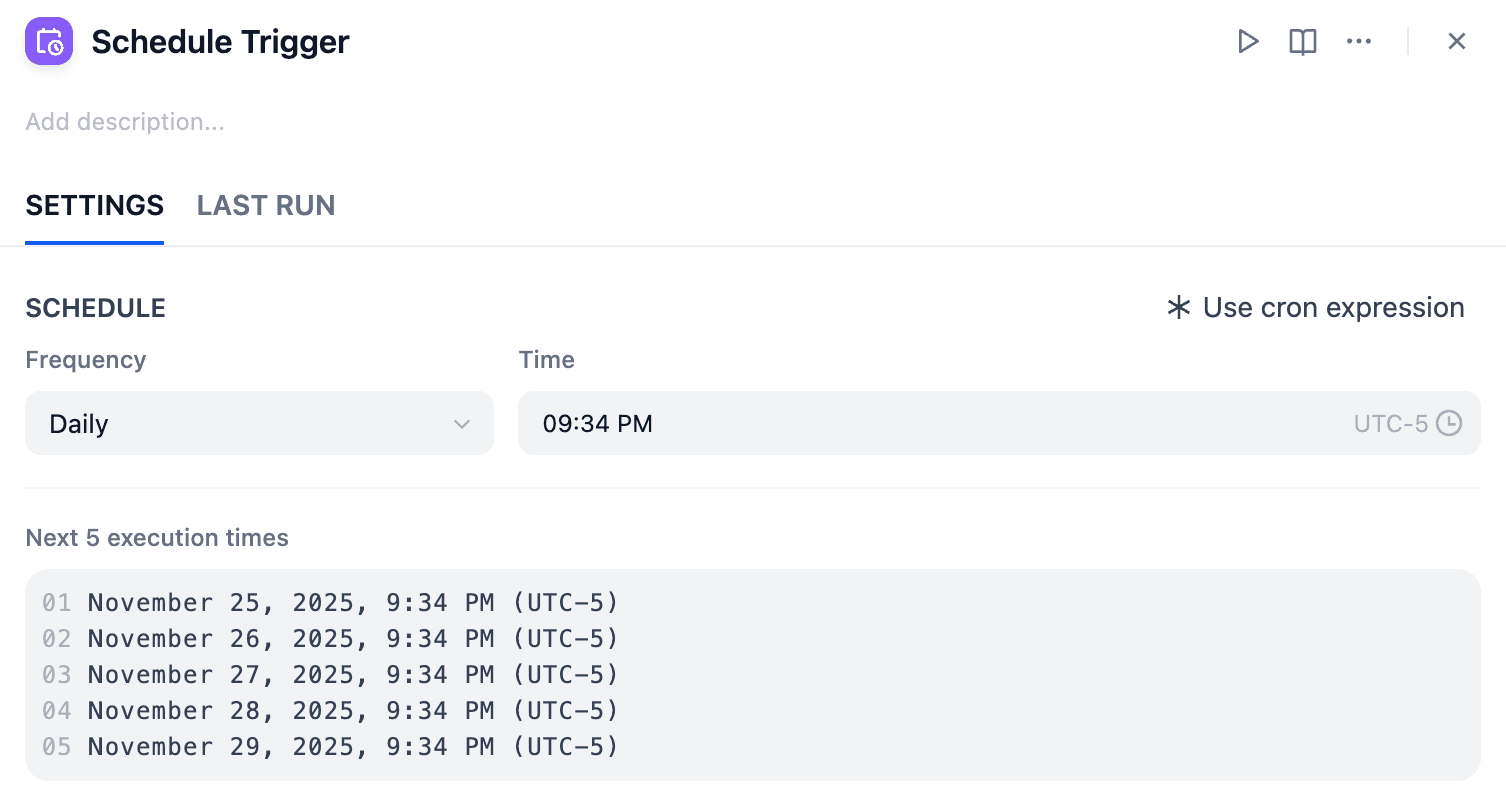Select the November 29 execution time line
1506x802 pixels.
[353, 747]
